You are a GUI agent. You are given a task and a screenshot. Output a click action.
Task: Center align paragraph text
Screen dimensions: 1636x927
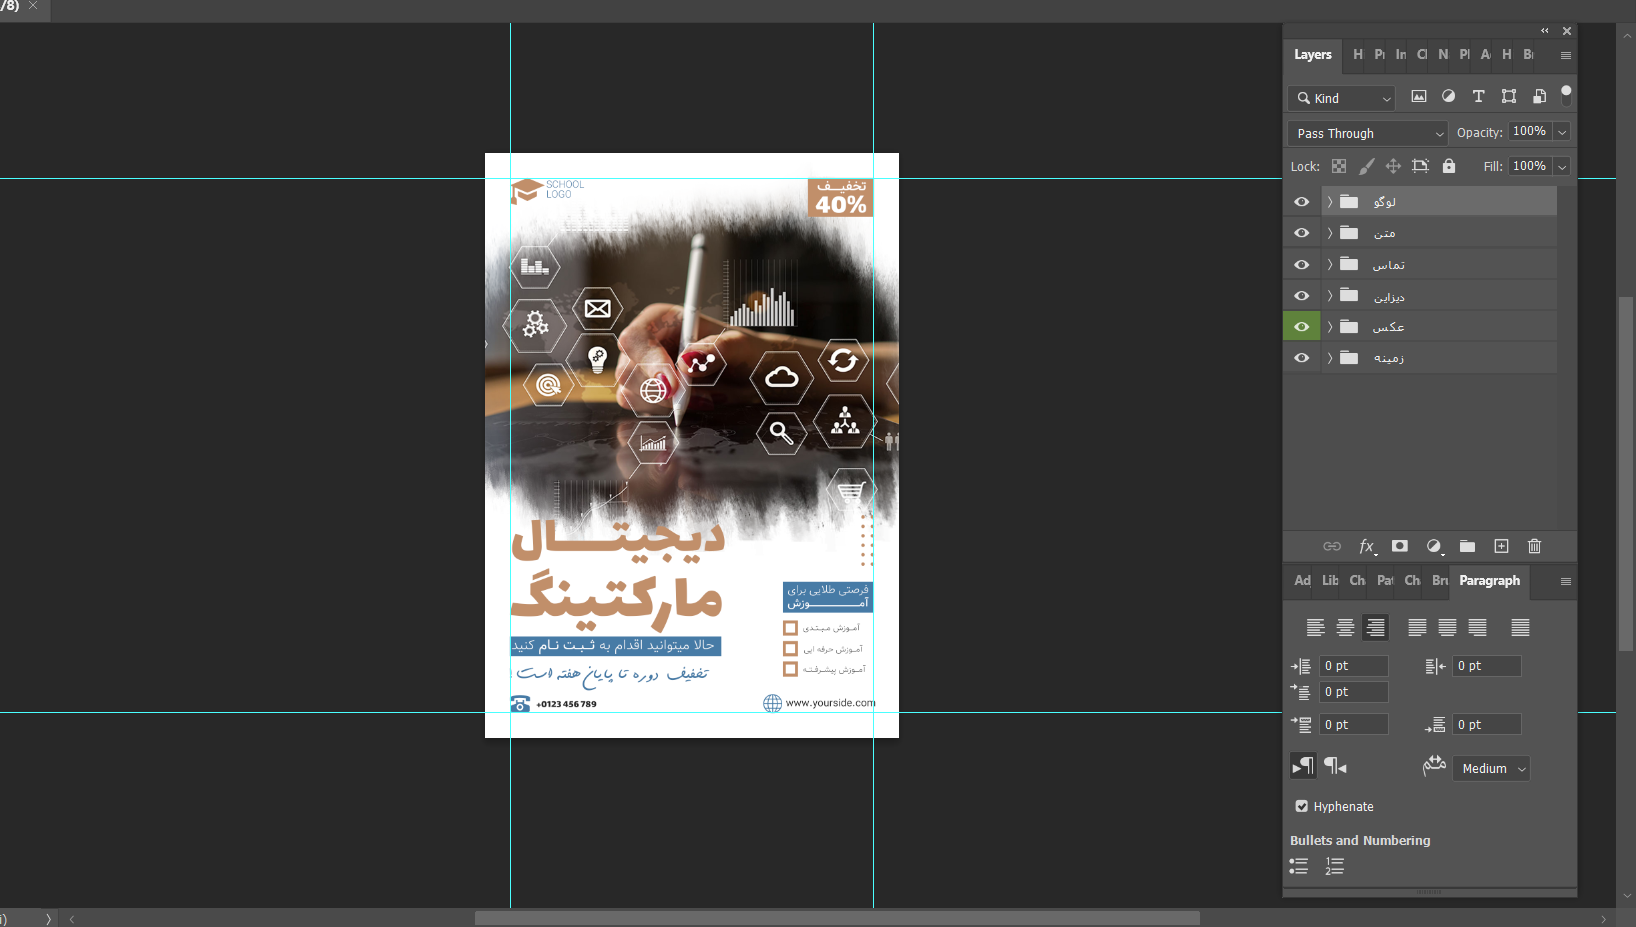point(1346,627)
